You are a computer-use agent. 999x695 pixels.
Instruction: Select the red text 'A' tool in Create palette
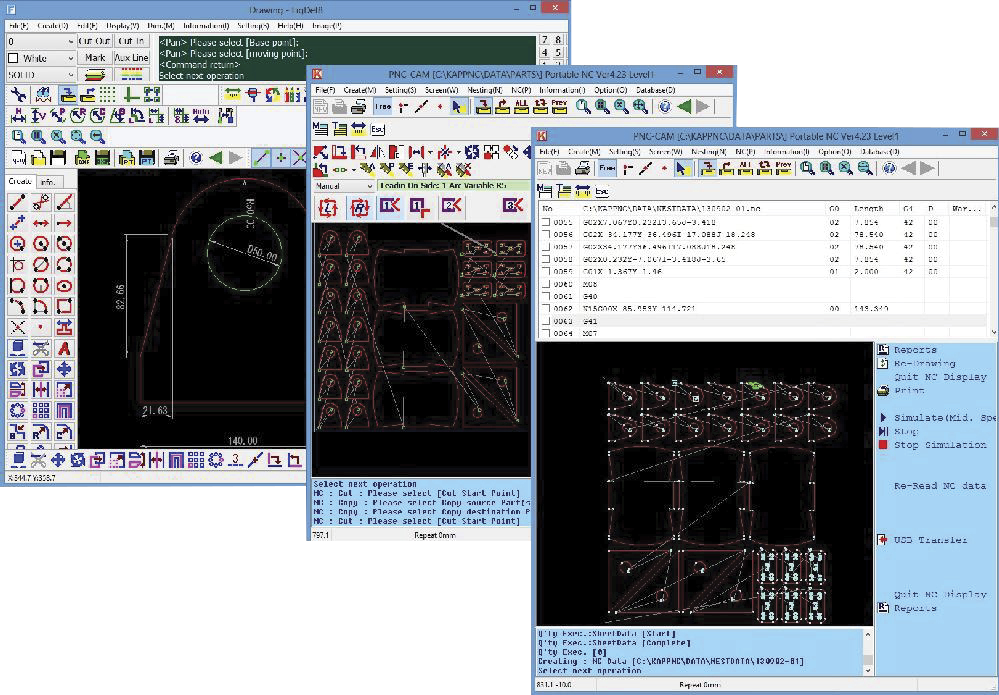pos(64,349)
